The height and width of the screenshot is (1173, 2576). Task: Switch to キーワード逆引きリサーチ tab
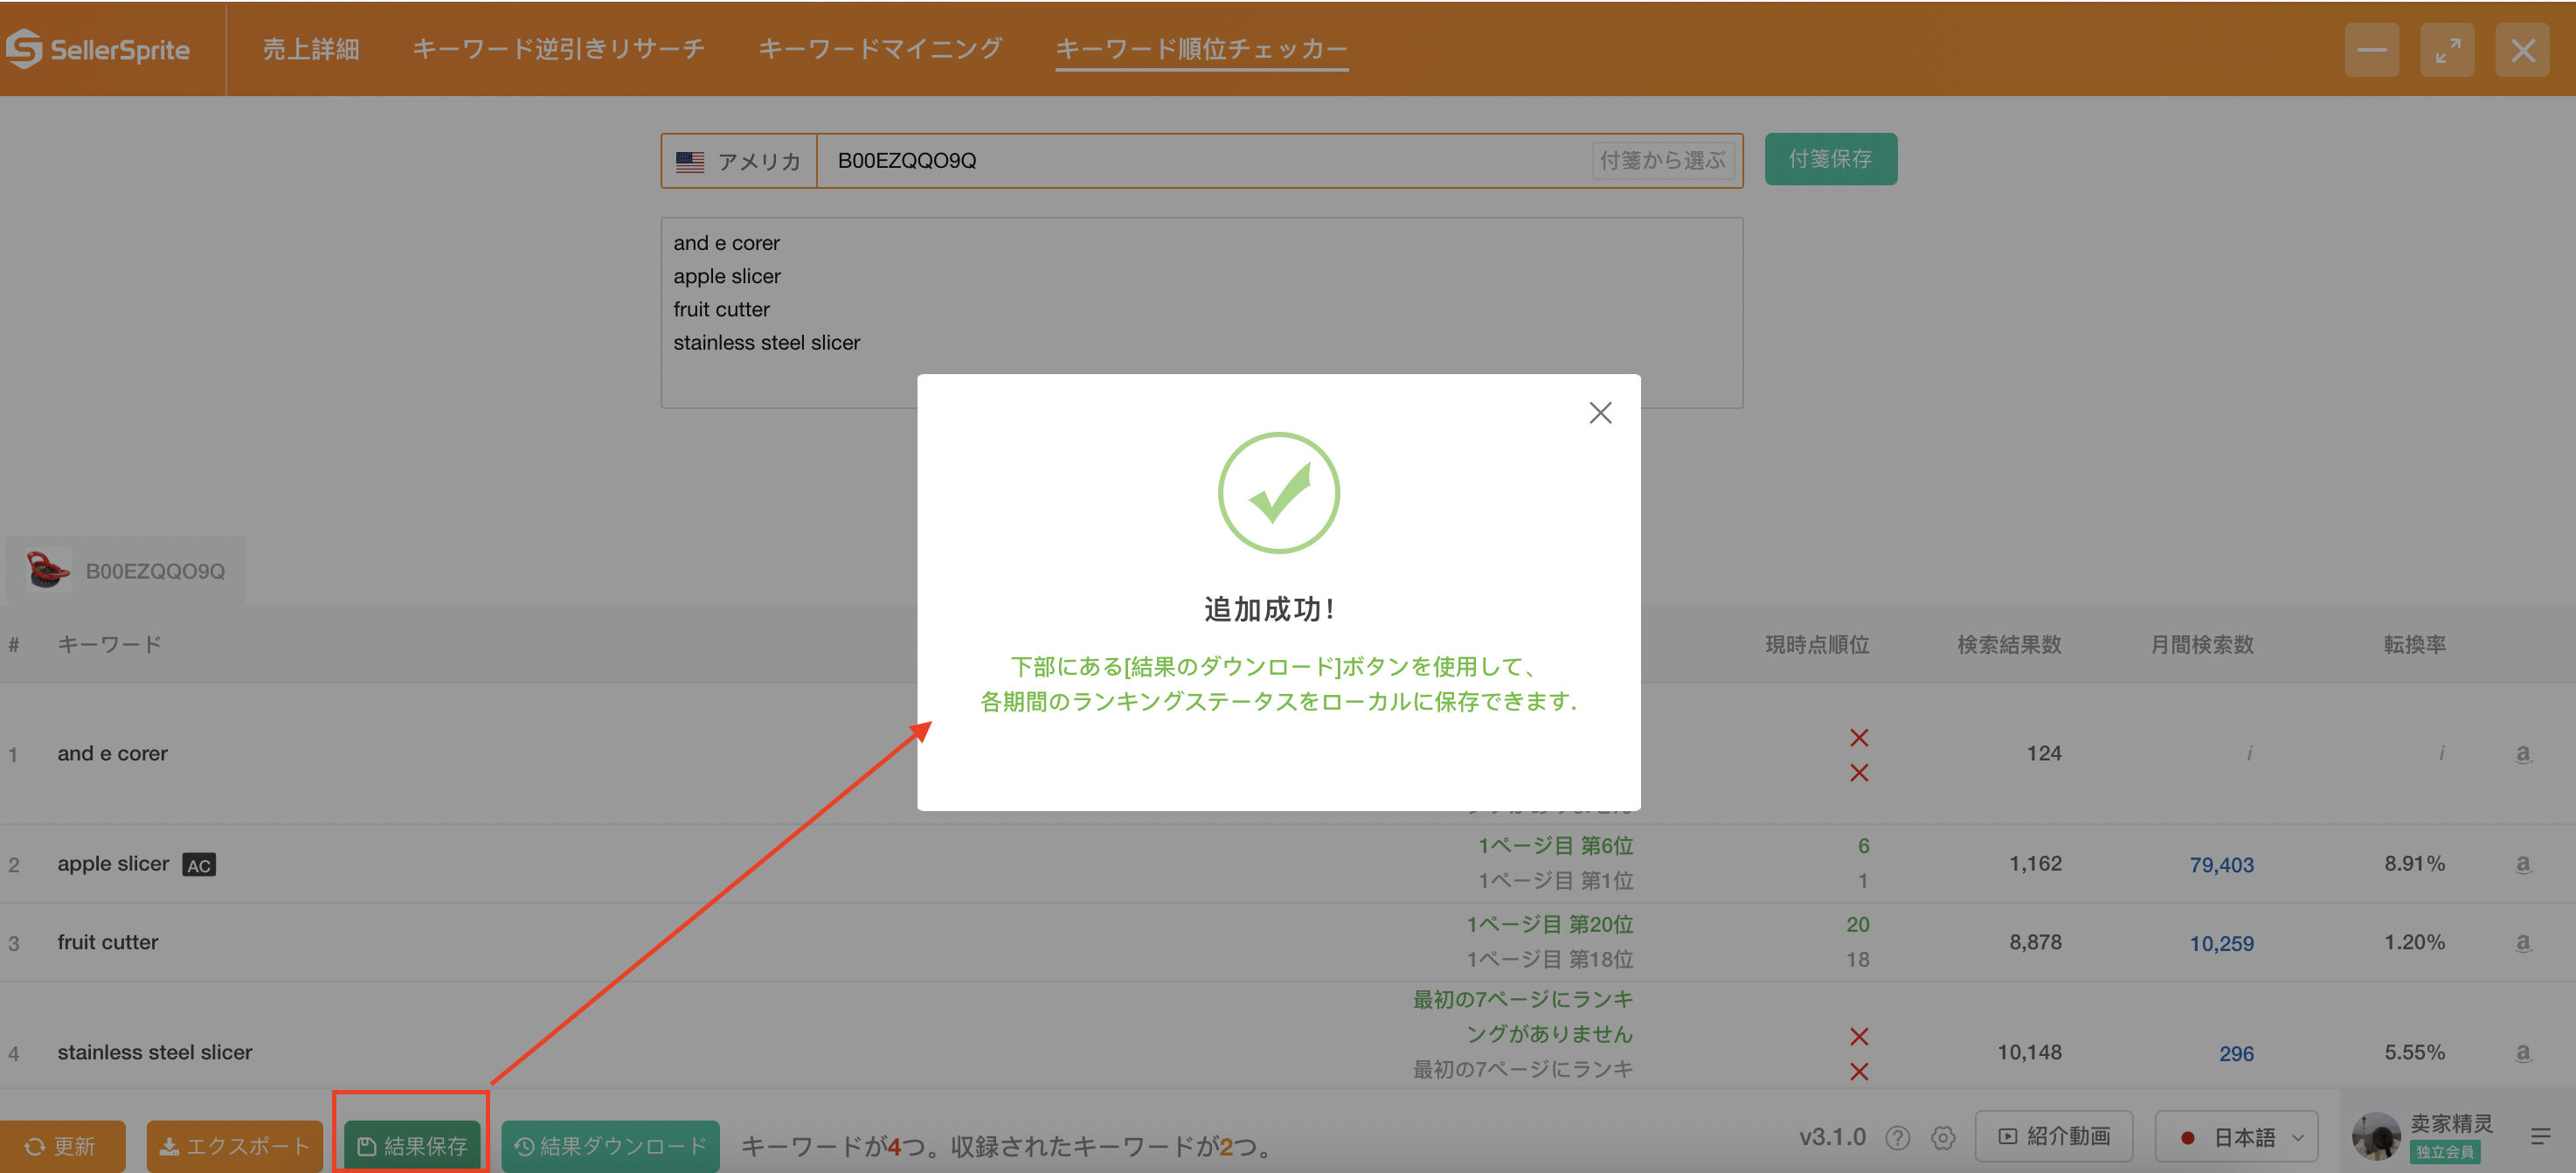(558, 49)
